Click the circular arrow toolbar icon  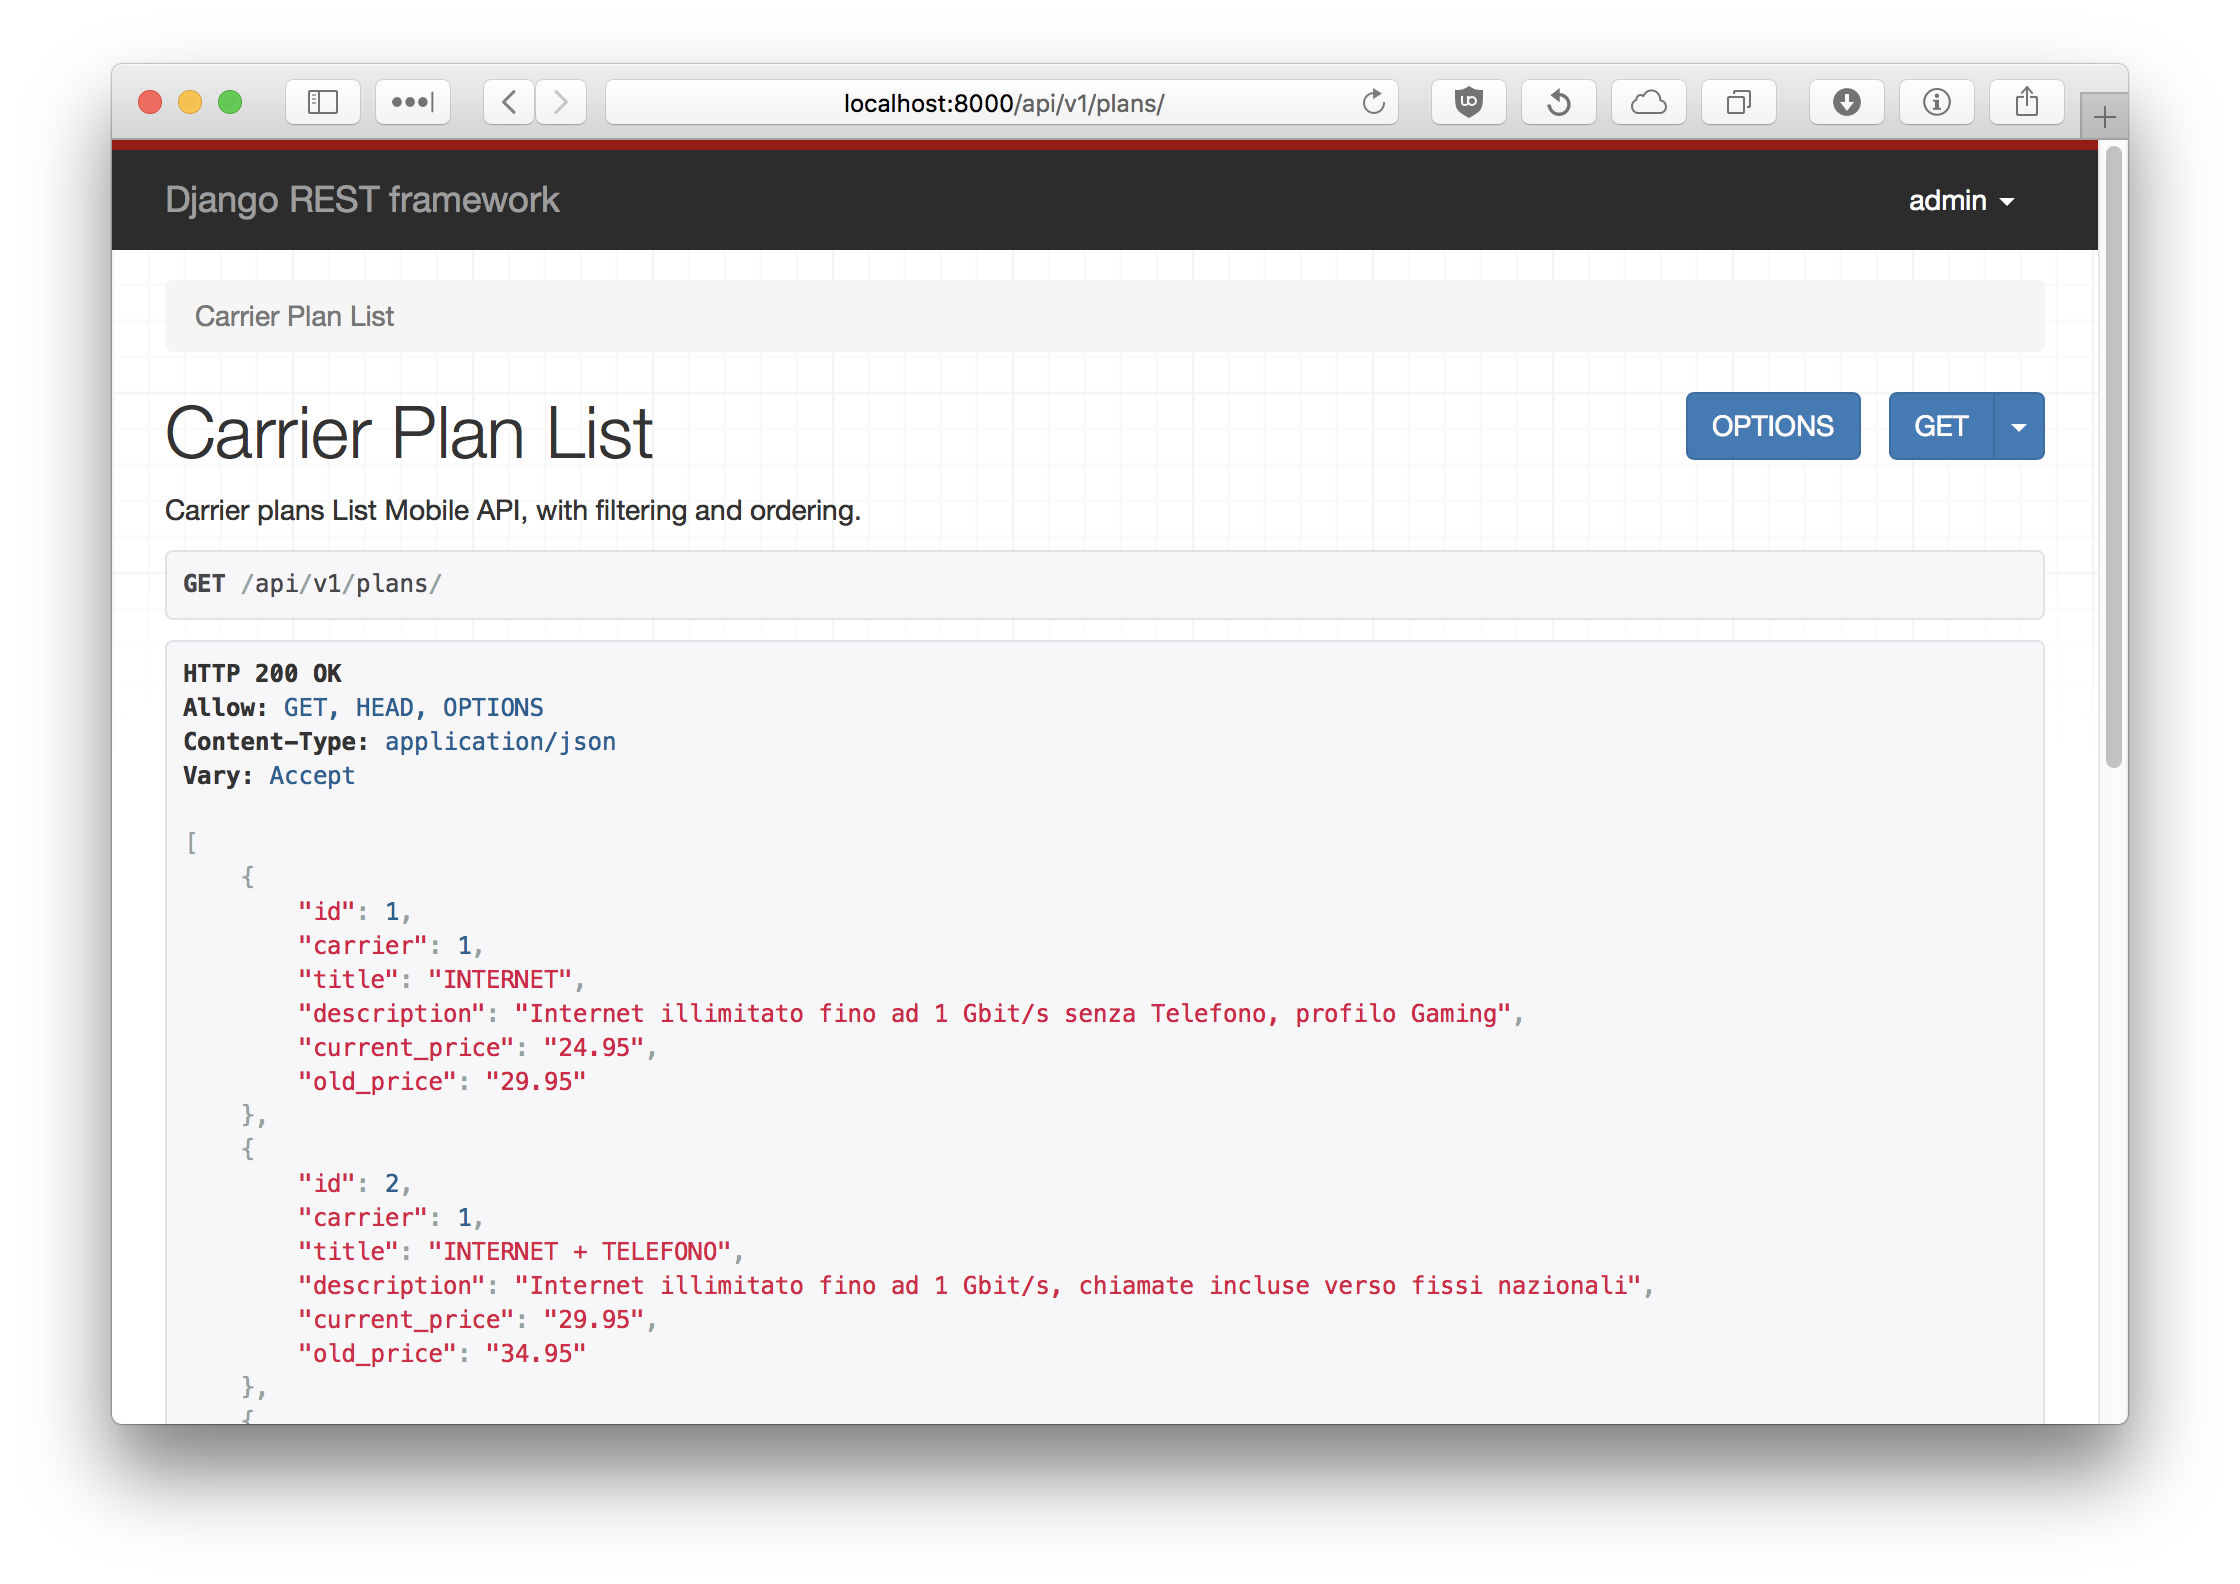pyautogui.click(x=1558, y=102)
